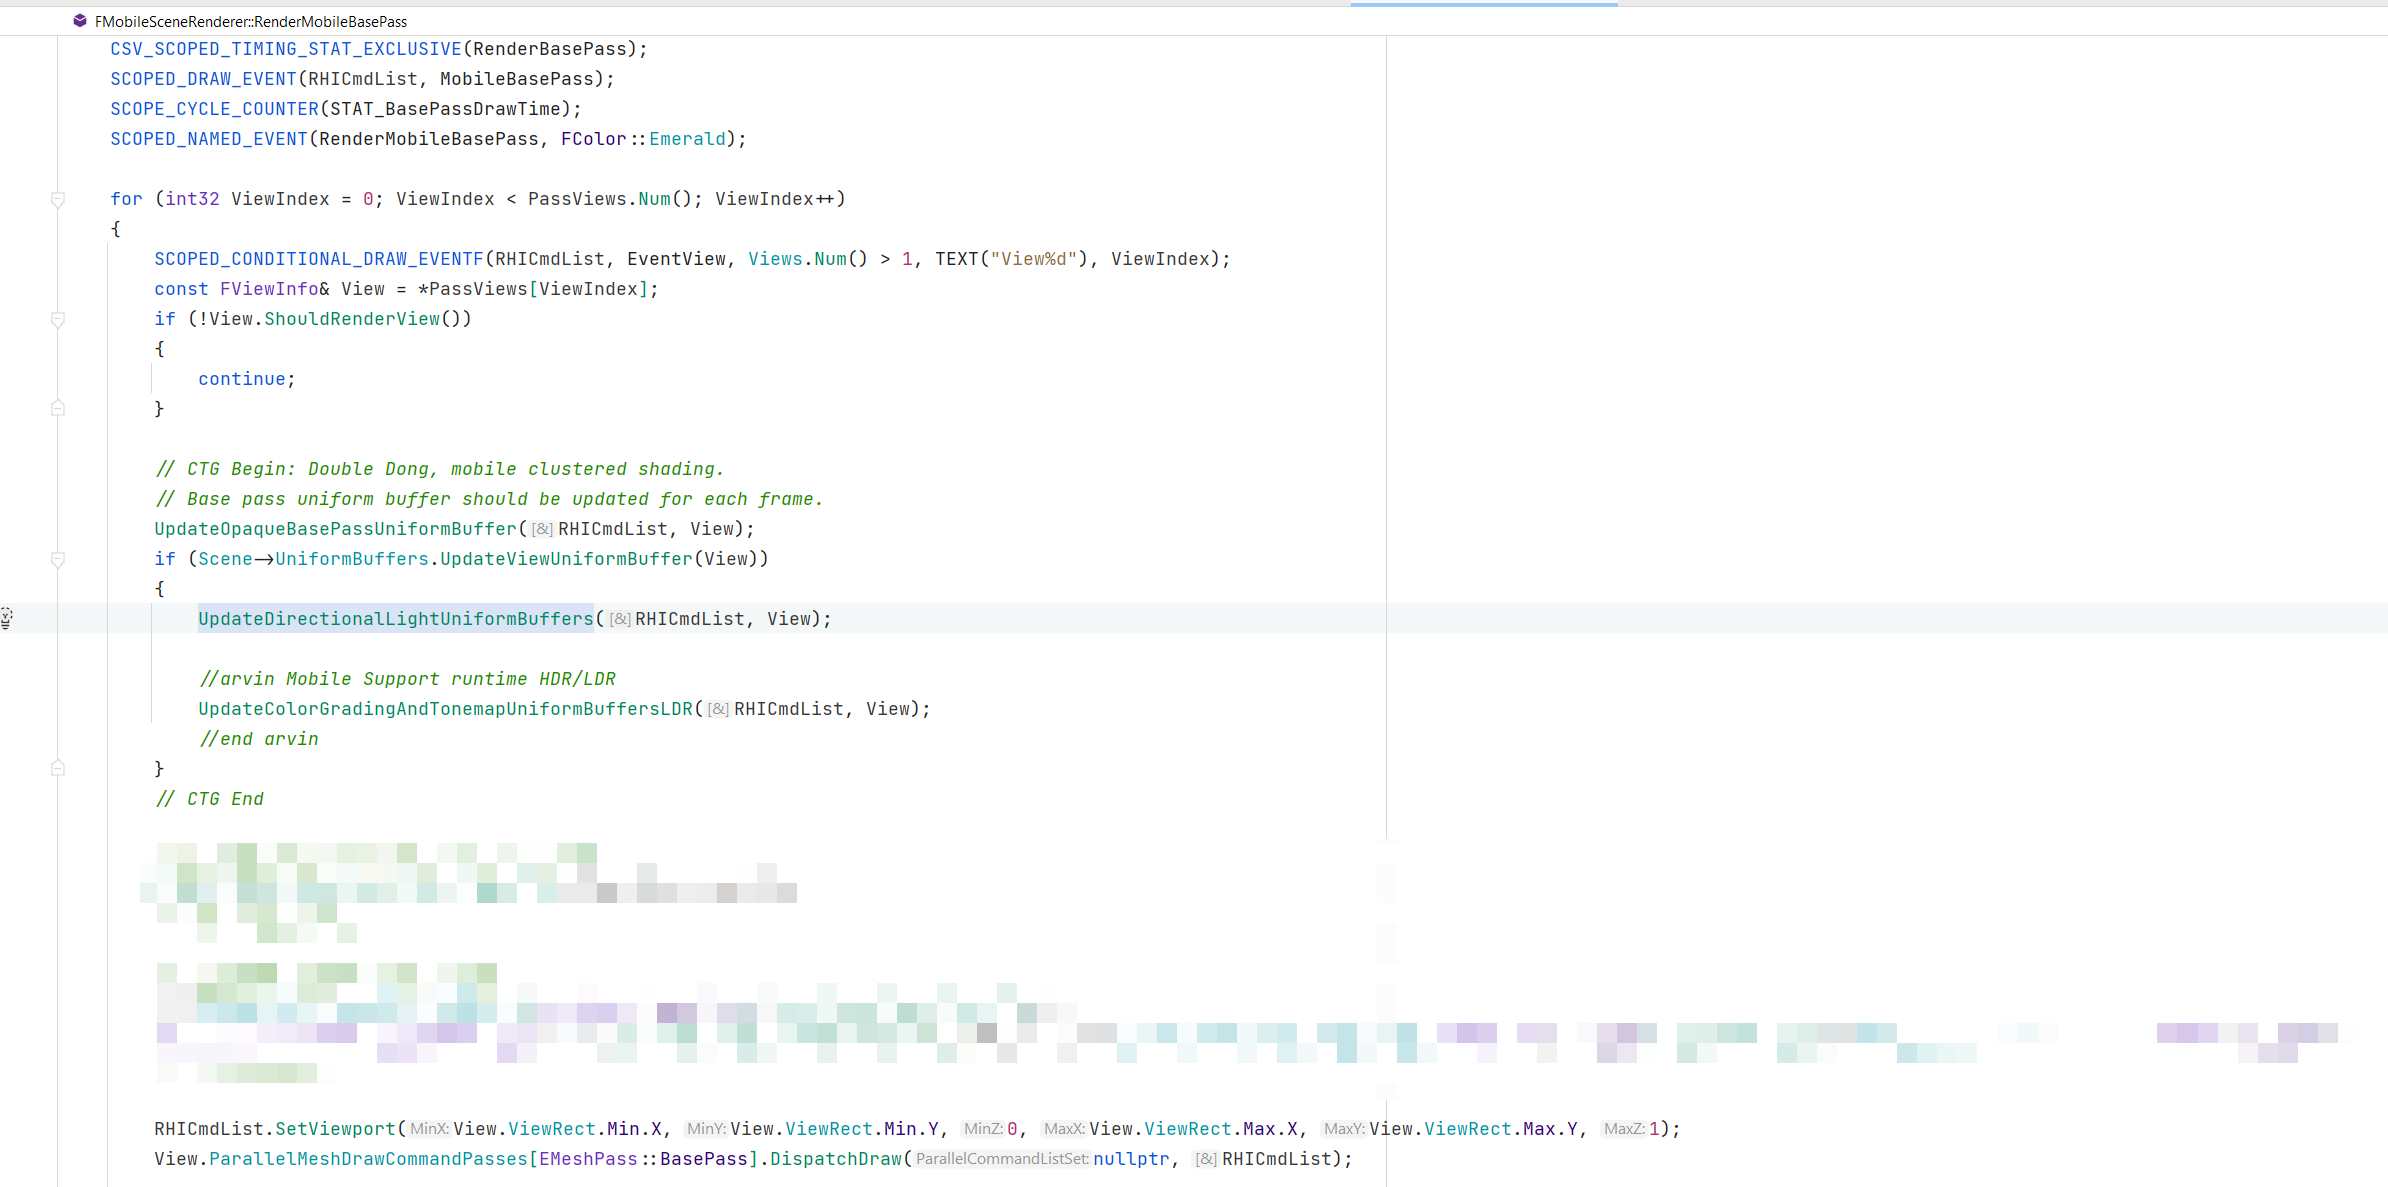
Task: Click the selected UpdateDirectionalLightUniformBuffers function name
Action: coord(395,619)
